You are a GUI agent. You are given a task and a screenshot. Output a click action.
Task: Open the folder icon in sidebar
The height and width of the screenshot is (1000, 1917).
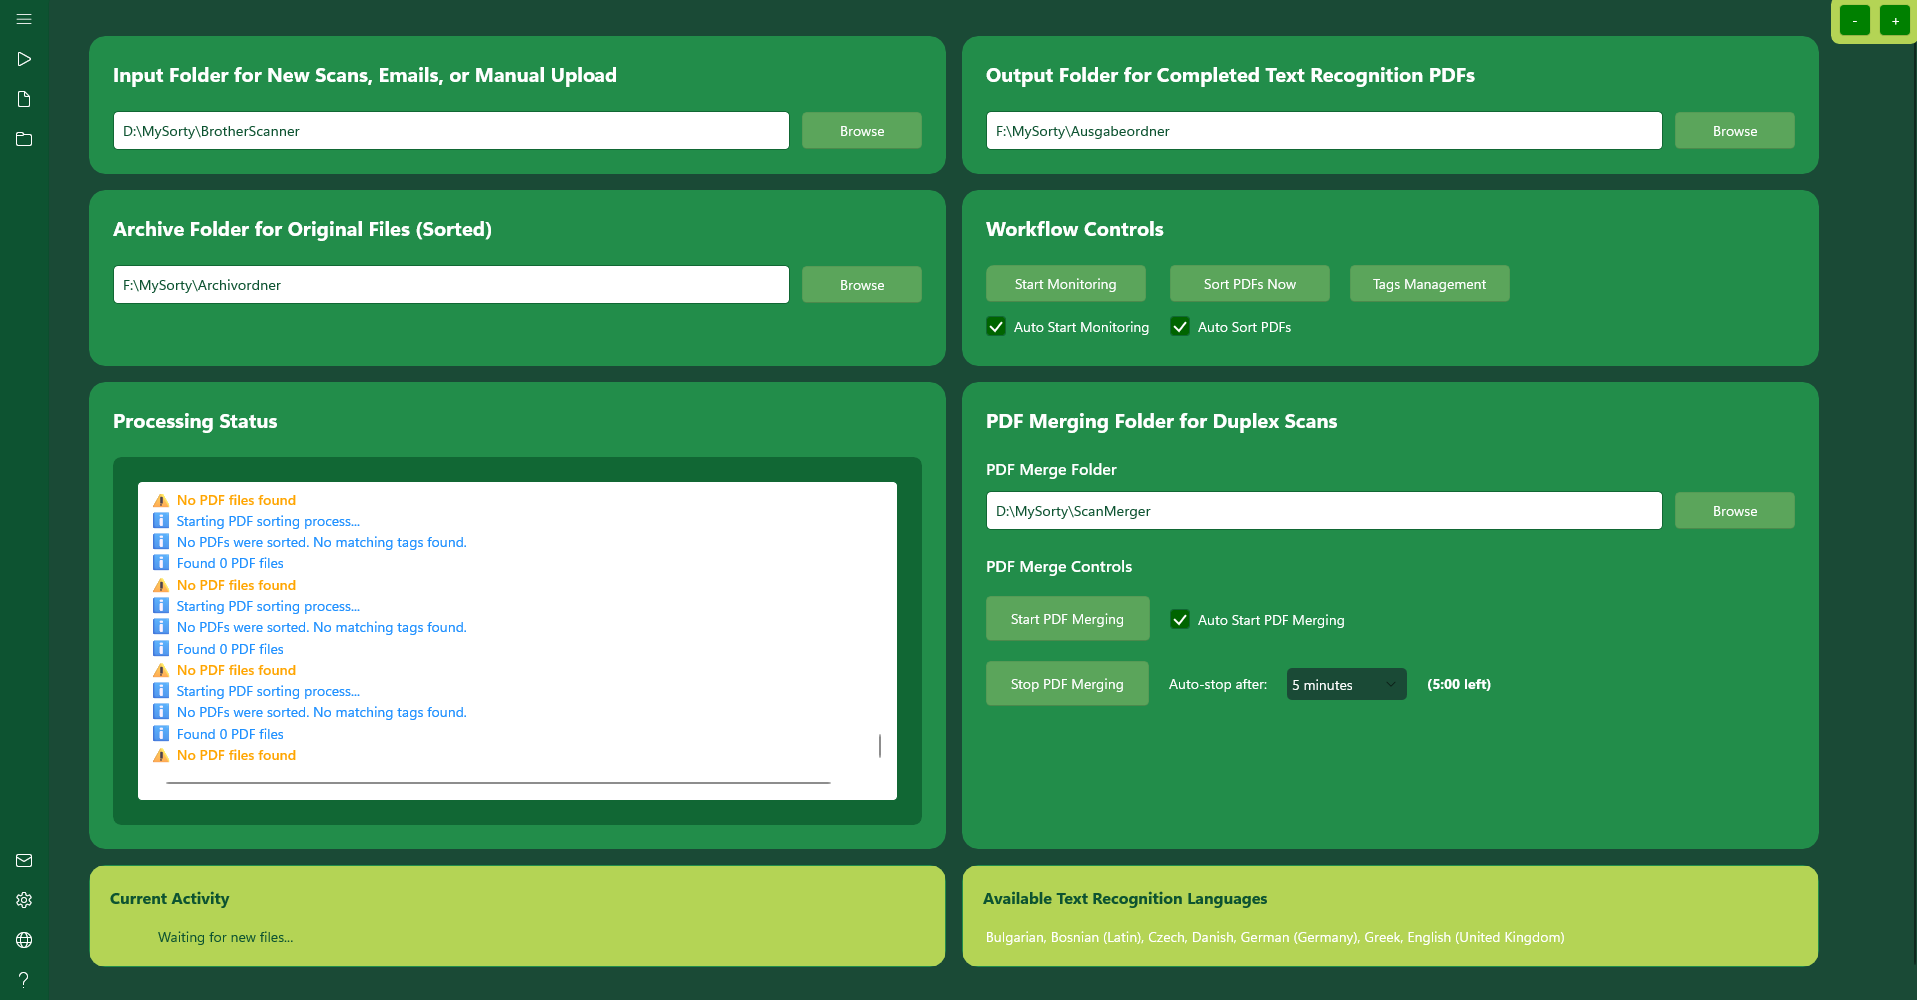[24, 139]
